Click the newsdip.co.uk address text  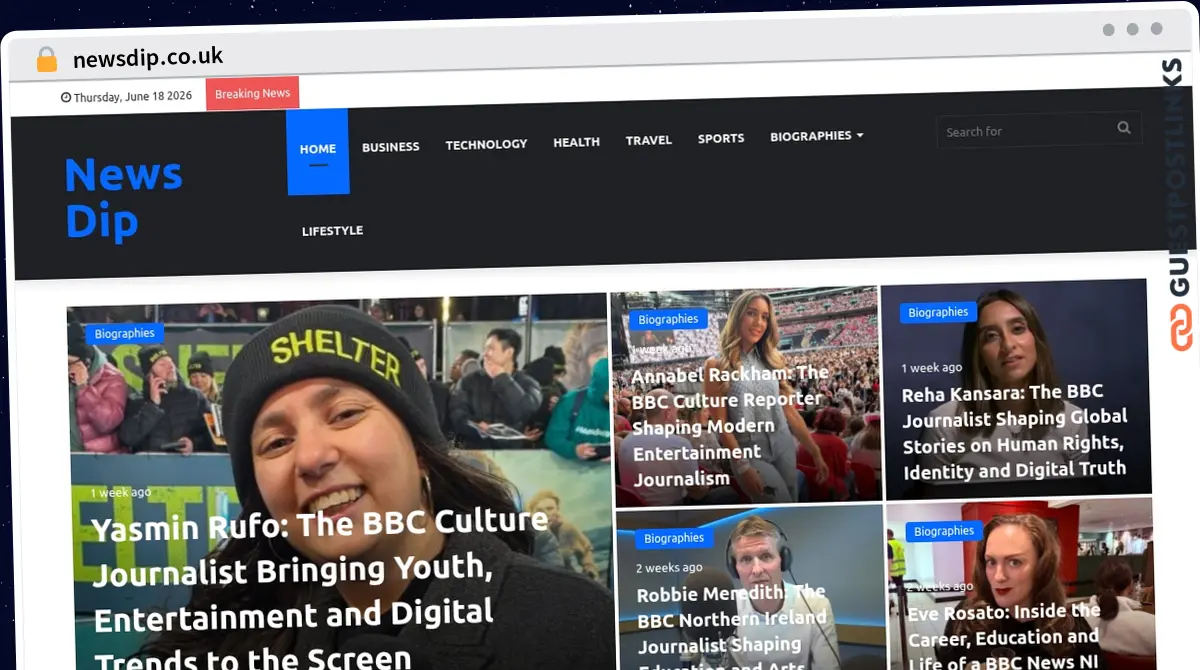pyautogui.click(x=148, y=58)
